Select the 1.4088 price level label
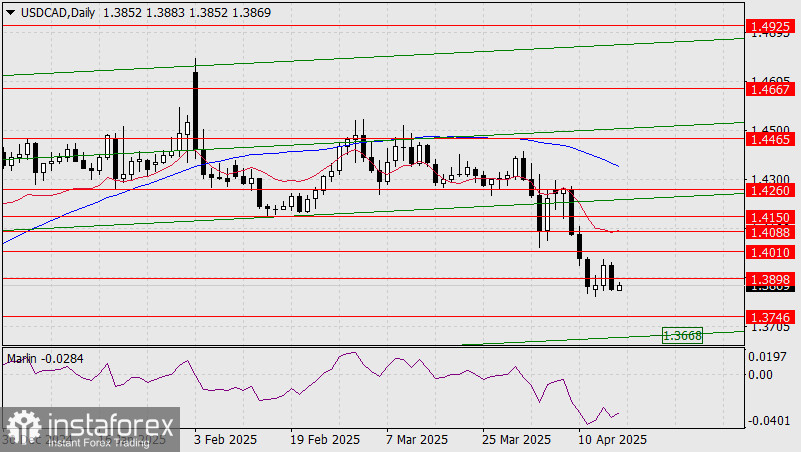The width and height of the screenshot is (801, 452). [x=770, y=233]
